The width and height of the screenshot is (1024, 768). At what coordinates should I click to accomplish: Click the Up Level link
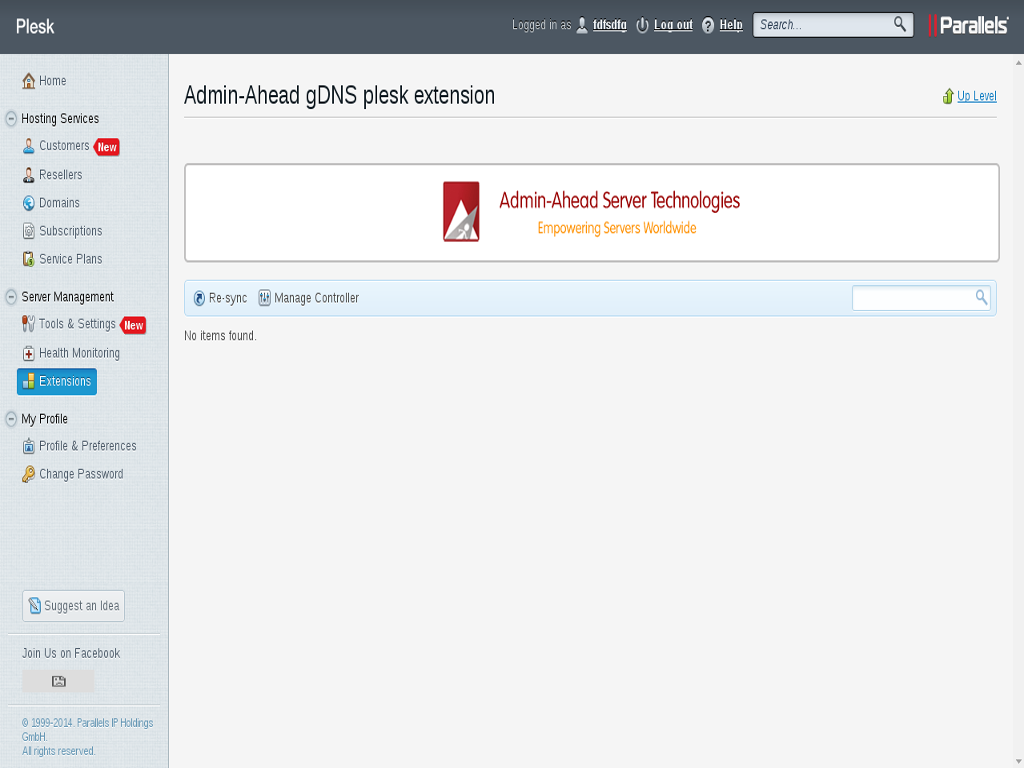976,96
